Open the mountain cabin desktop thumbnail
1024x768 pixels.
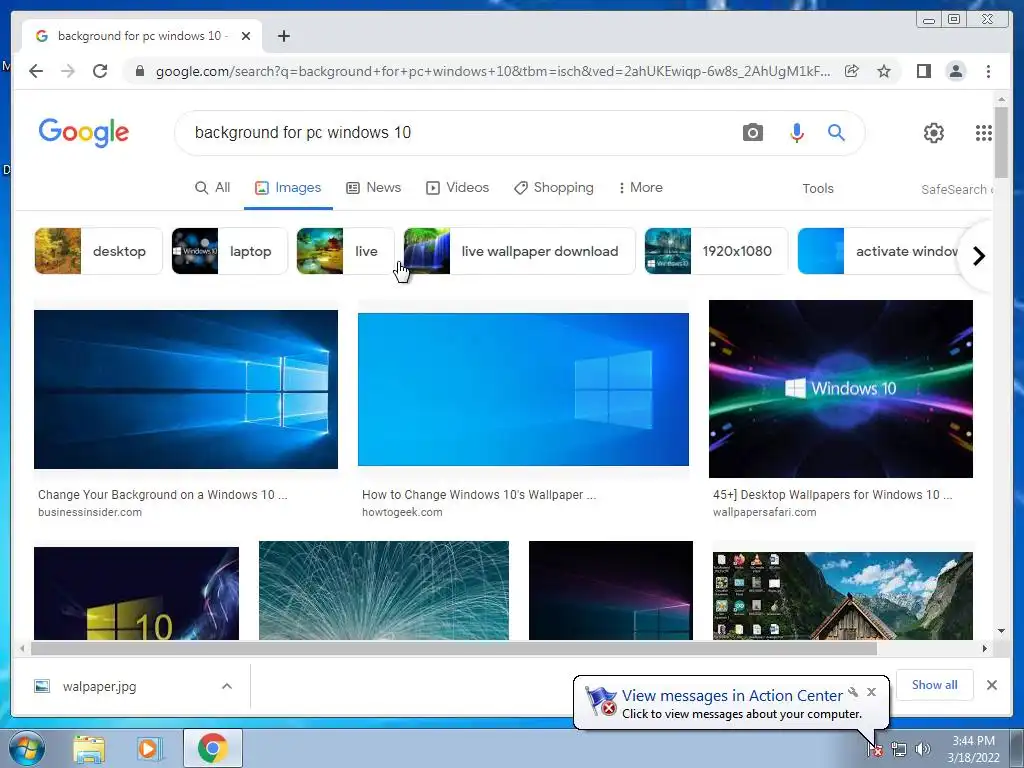point(842,596)
